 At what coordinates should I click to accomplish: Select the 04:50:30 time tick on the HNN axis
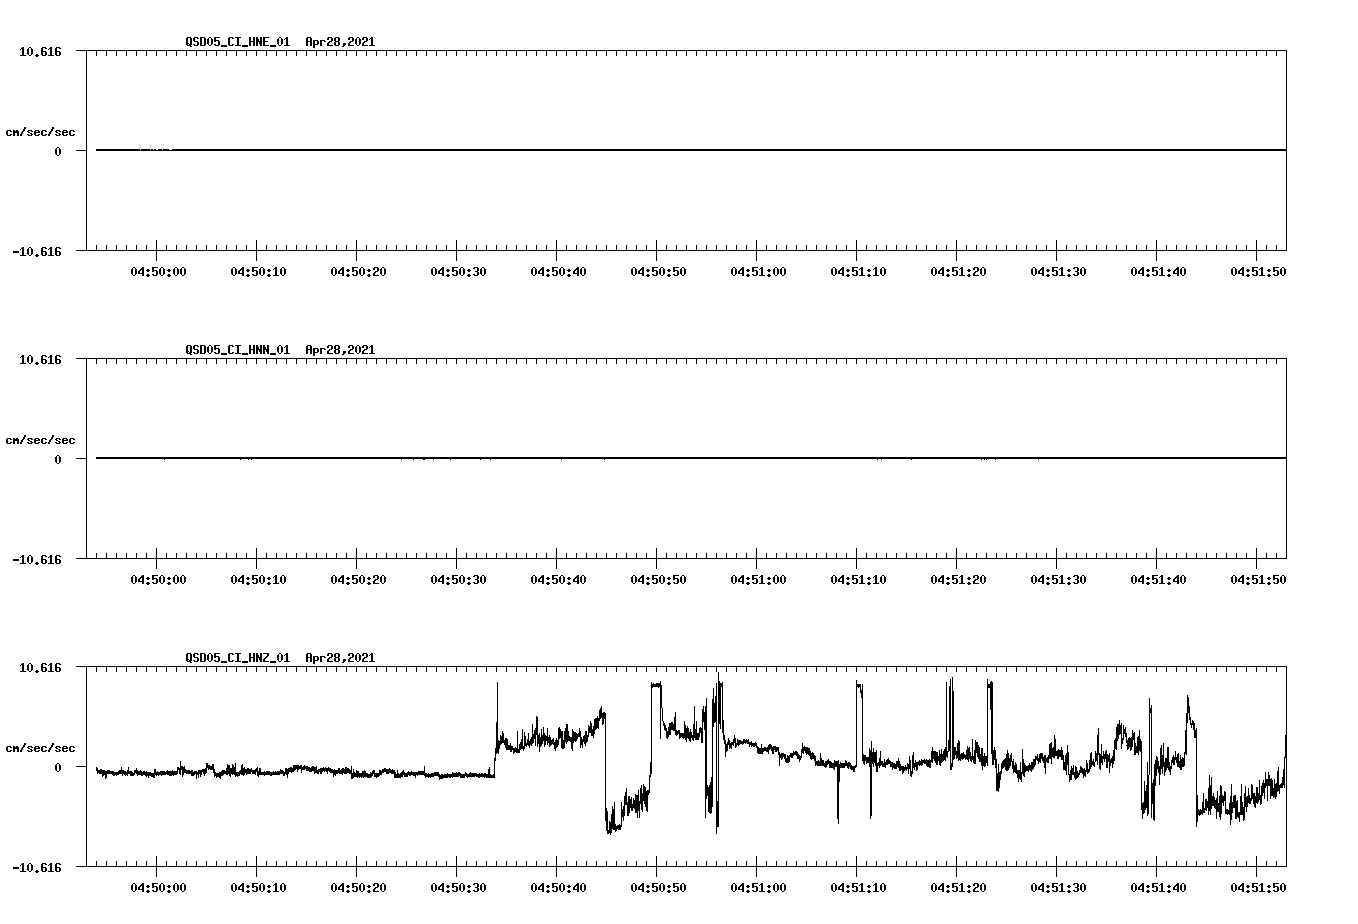click(x=457, y=577)
